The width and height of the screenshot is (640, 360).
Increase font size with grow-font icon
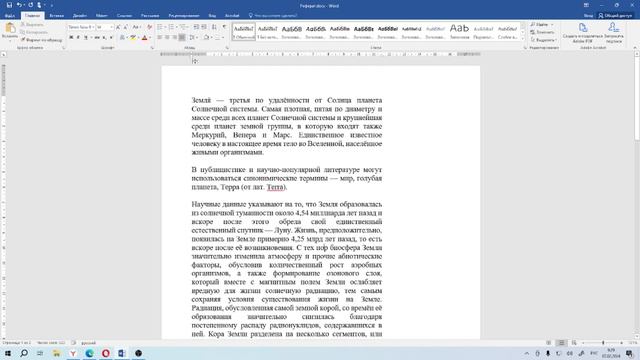point(118,27)
